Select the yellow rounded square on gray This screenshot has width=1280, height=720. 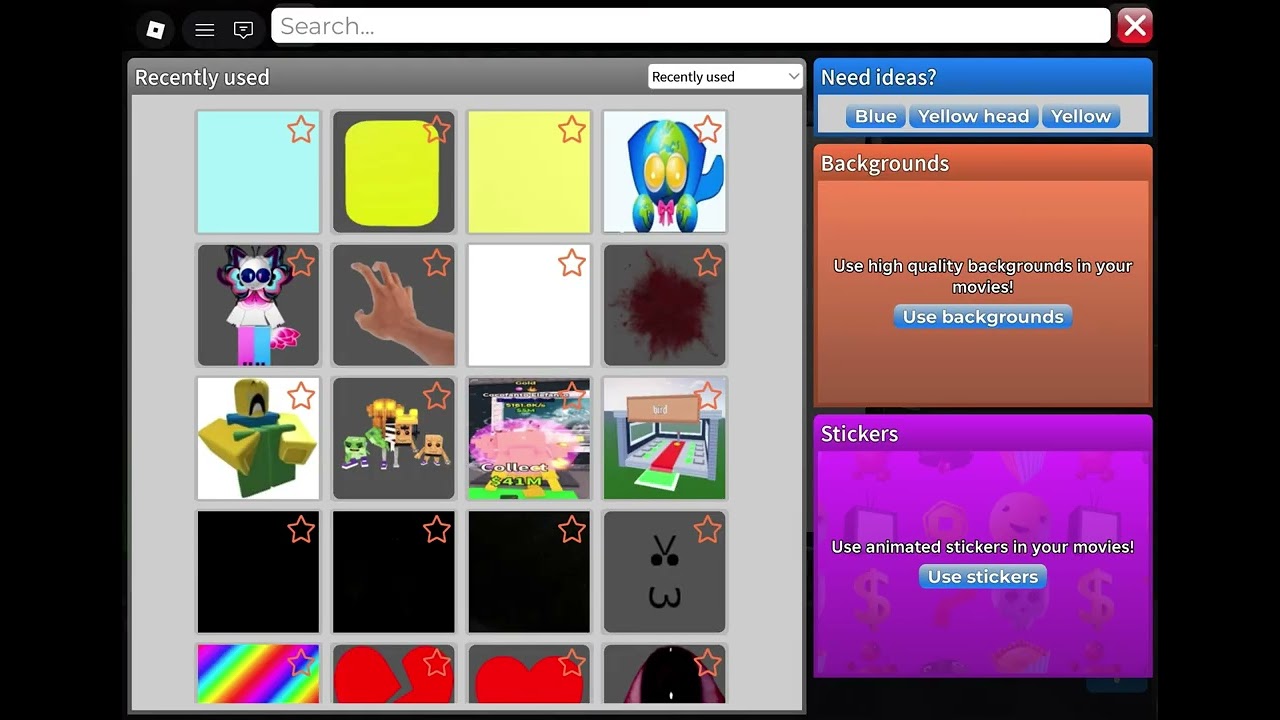(x=393, y=172)
